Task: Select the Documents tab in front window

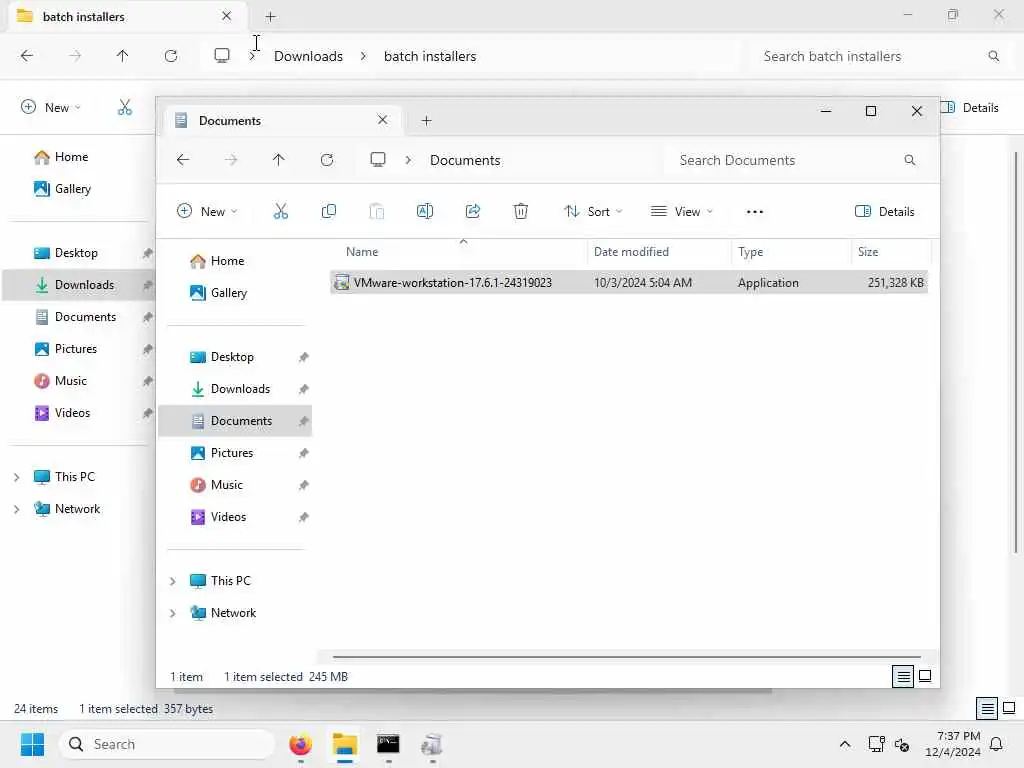Action: (x=281, y=121)
